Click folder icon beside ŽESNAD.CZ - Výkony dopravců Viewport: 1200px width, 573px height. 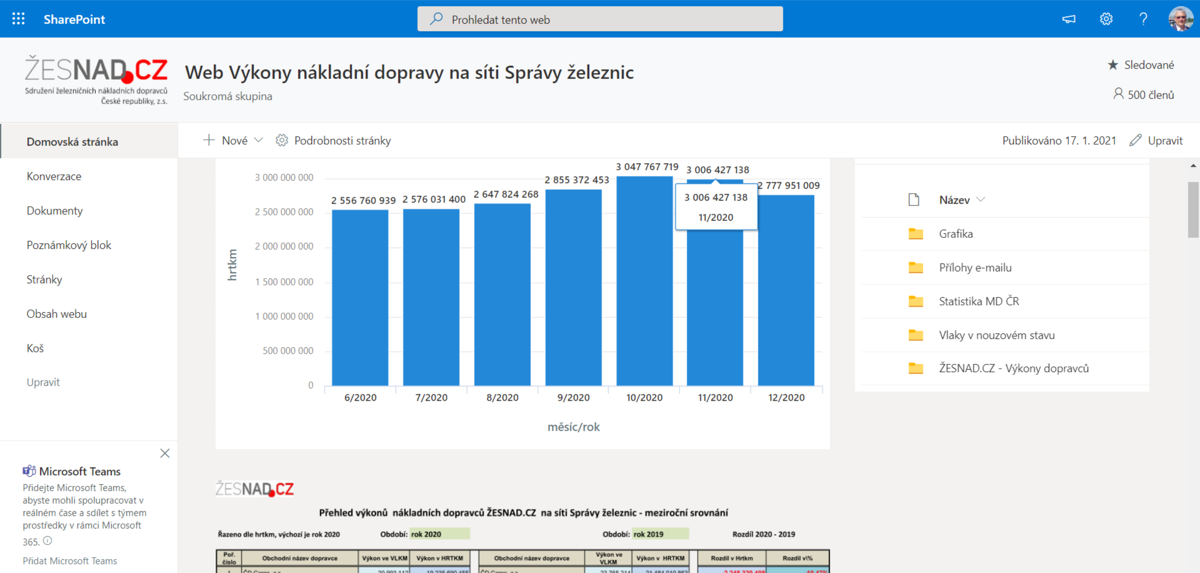(x=915, y=368)
